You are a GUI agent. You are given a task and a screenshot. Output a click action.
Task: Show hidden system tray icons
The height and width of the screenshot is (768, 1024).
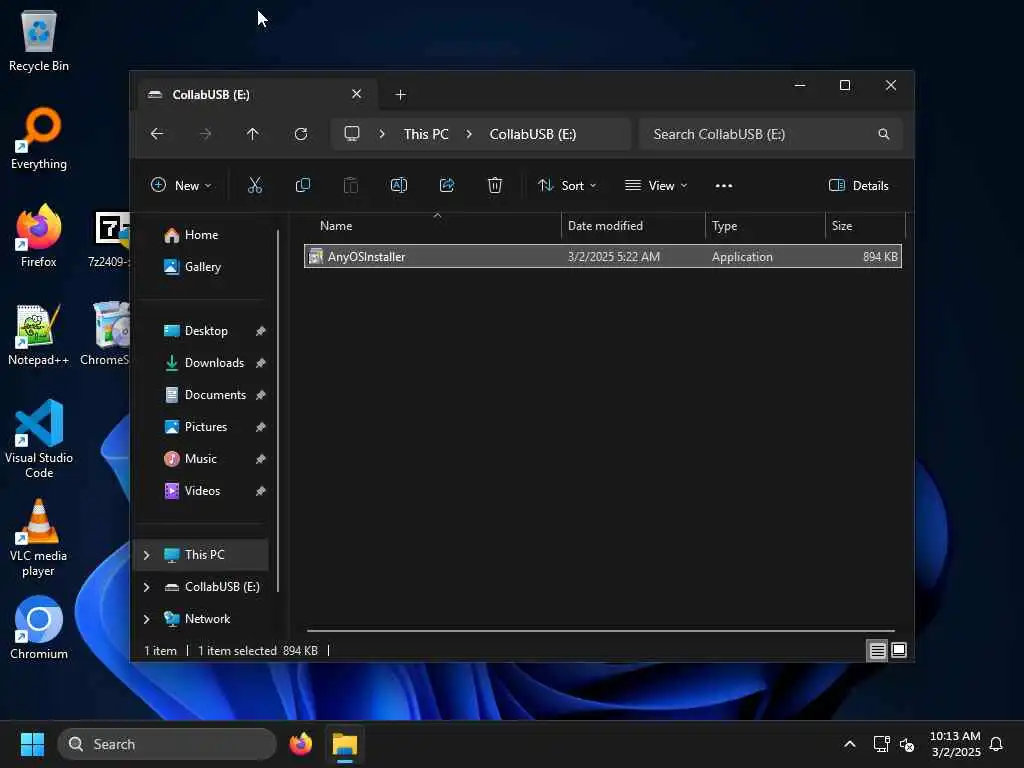coord(850,744)
